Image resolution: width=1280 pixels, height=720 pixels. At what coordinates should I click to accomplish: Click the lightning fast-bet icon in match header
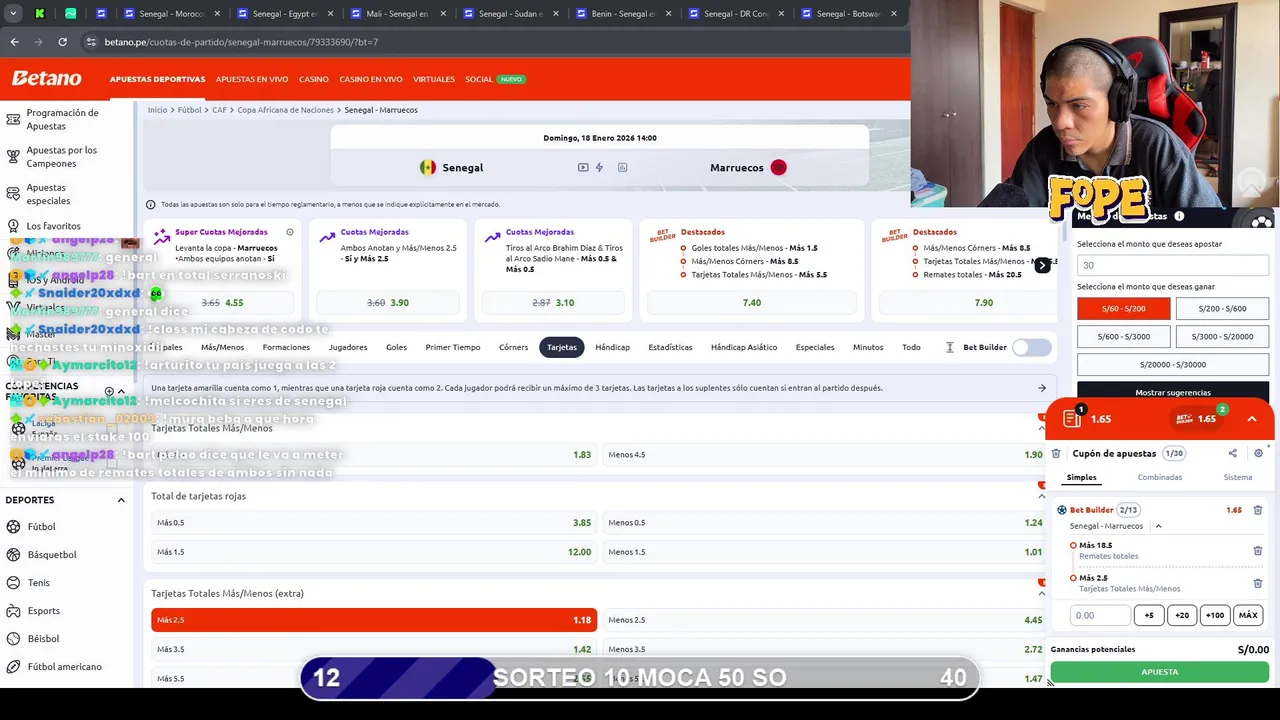(x=600, y=167)
